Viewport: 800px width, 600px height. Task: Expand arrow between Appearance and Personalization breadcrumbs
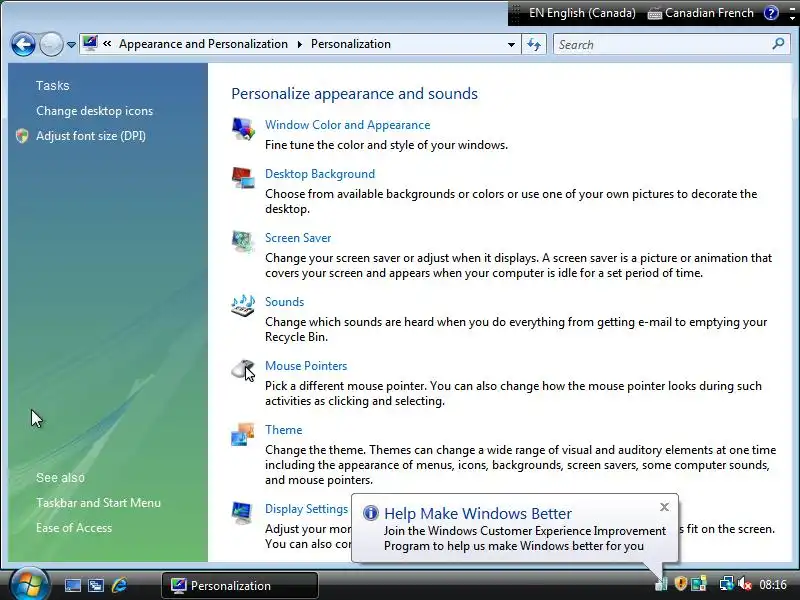pyautogui.click(x=299, y=44)
